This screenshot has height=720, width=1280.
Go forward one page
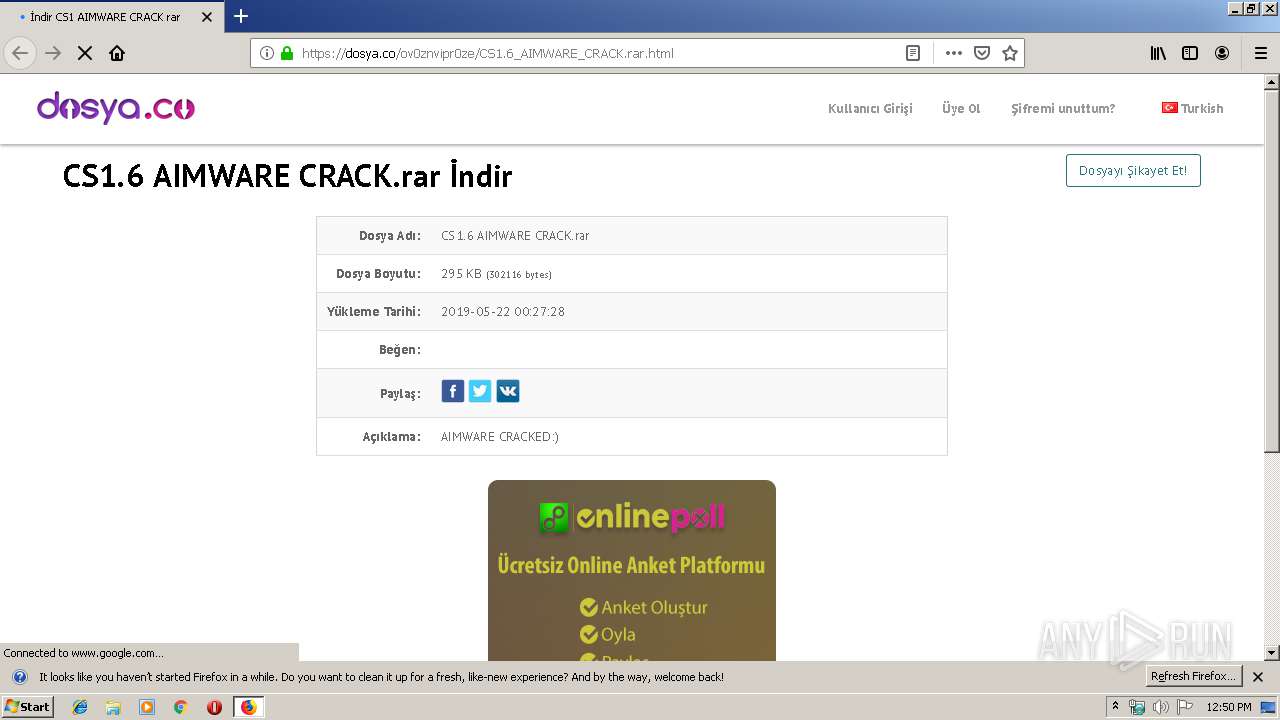coord(53,53)
